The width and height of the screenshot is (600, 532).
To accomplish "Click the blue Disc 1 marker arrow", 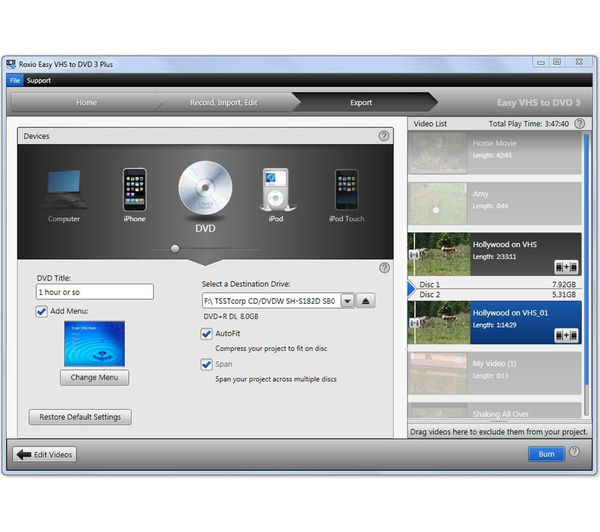I will [411, 289].
